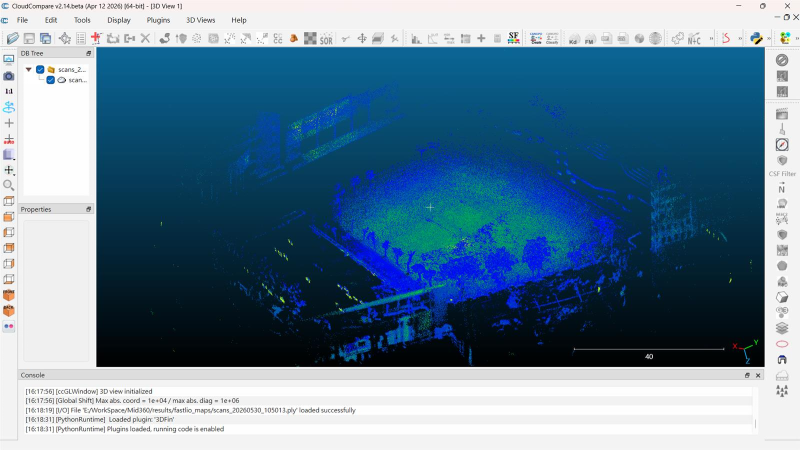800x450 pixels.
Task: Uncheck the scans_2... folder checkbox
Action: (40, 69)
